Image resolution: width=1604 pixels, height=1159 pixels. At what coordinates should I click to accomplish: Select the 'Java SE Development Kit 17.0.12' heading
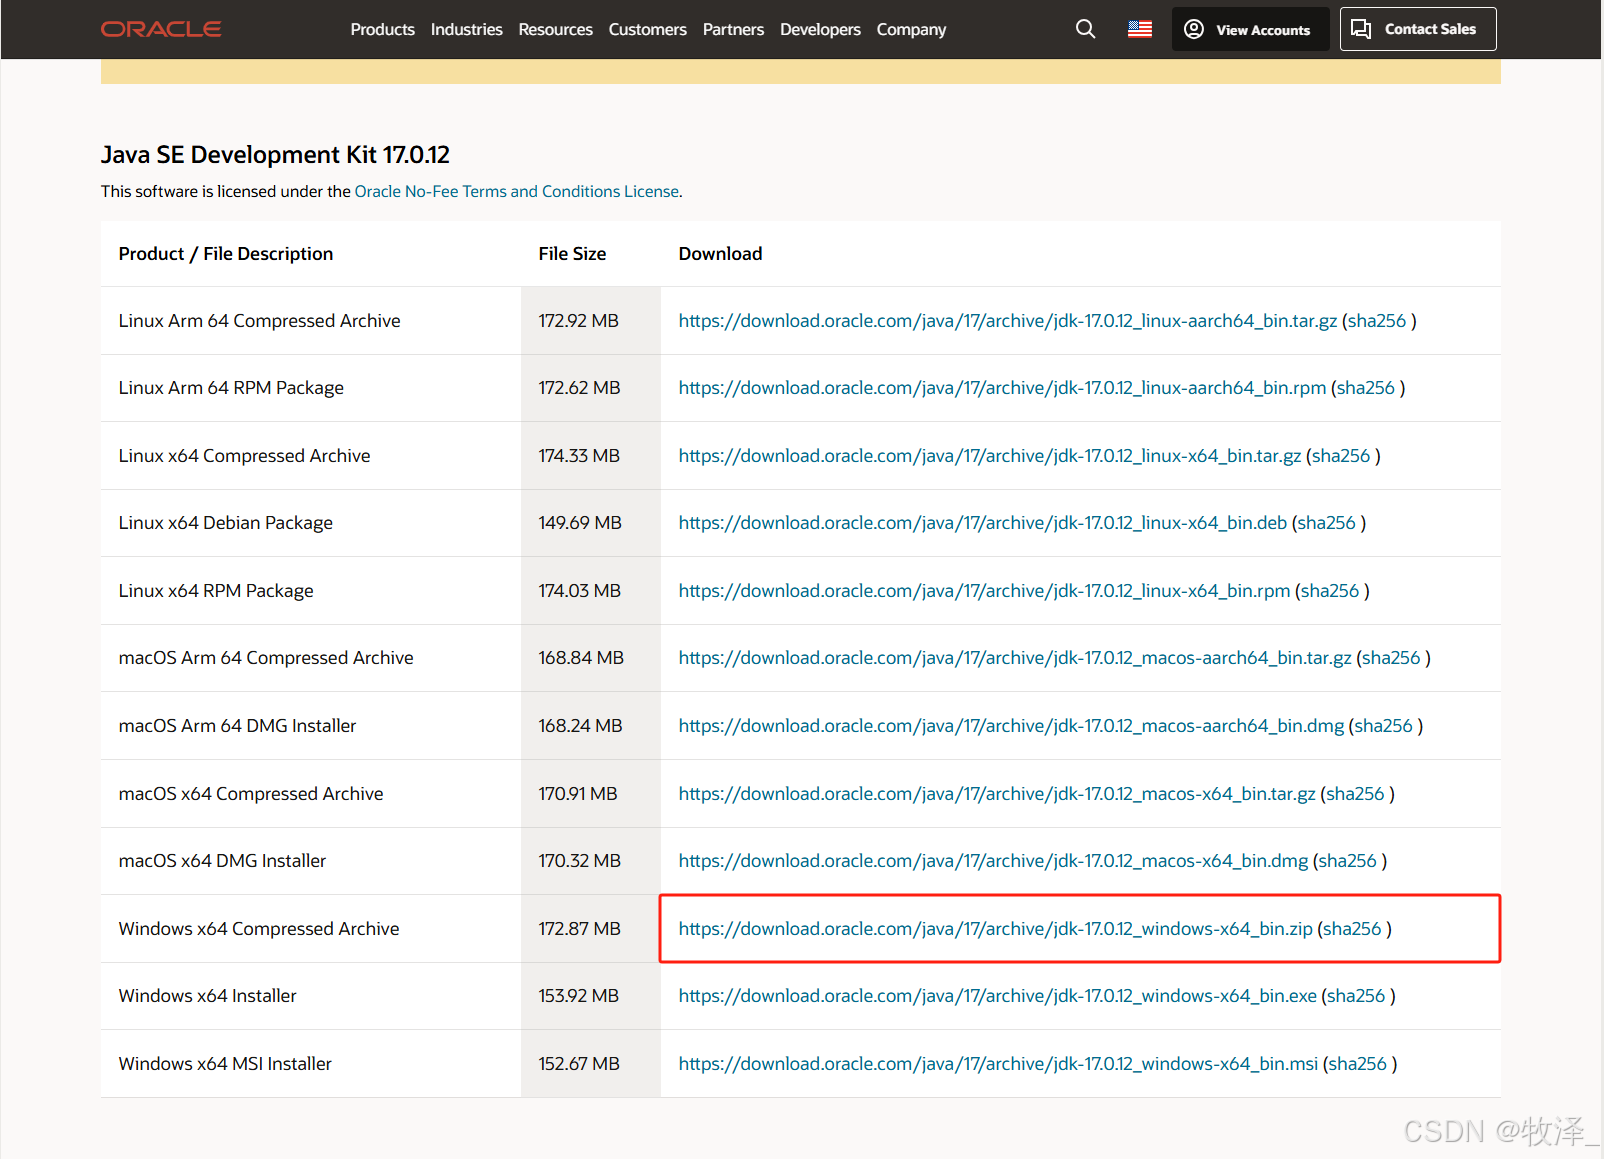(275, 155)
